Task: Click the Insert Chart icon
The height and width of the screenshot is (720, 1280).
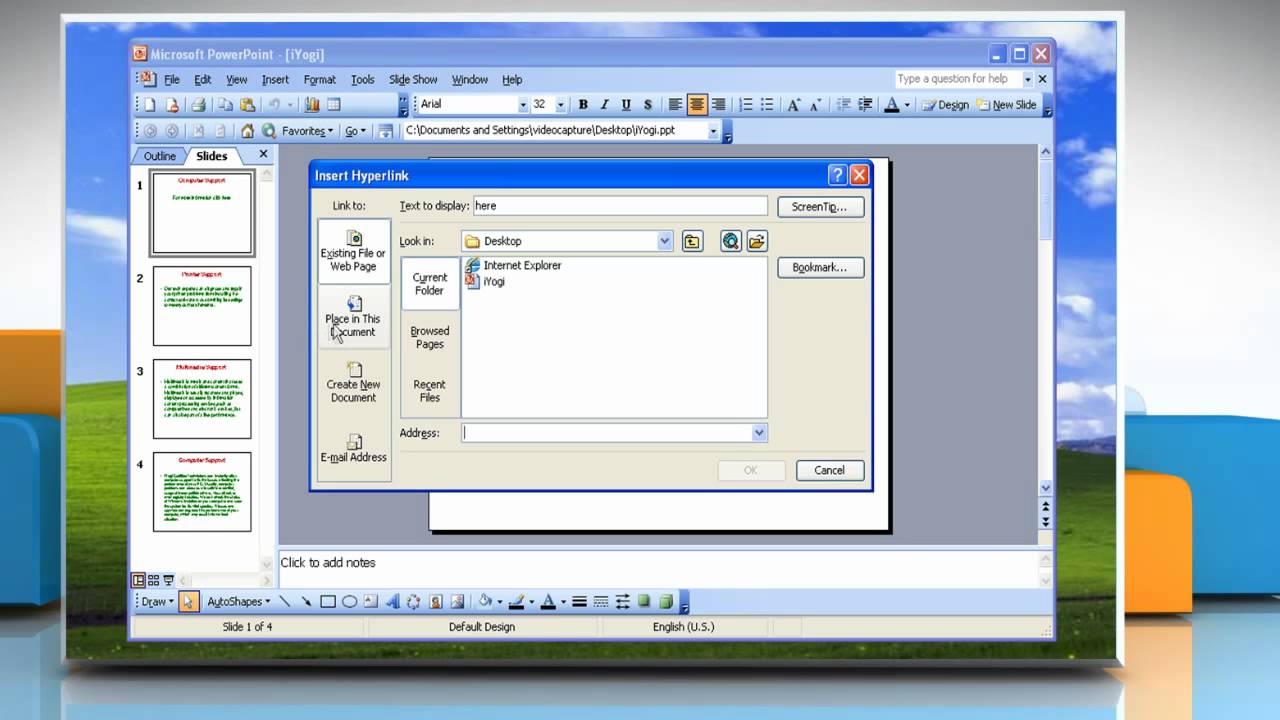Action: point(312,104)
